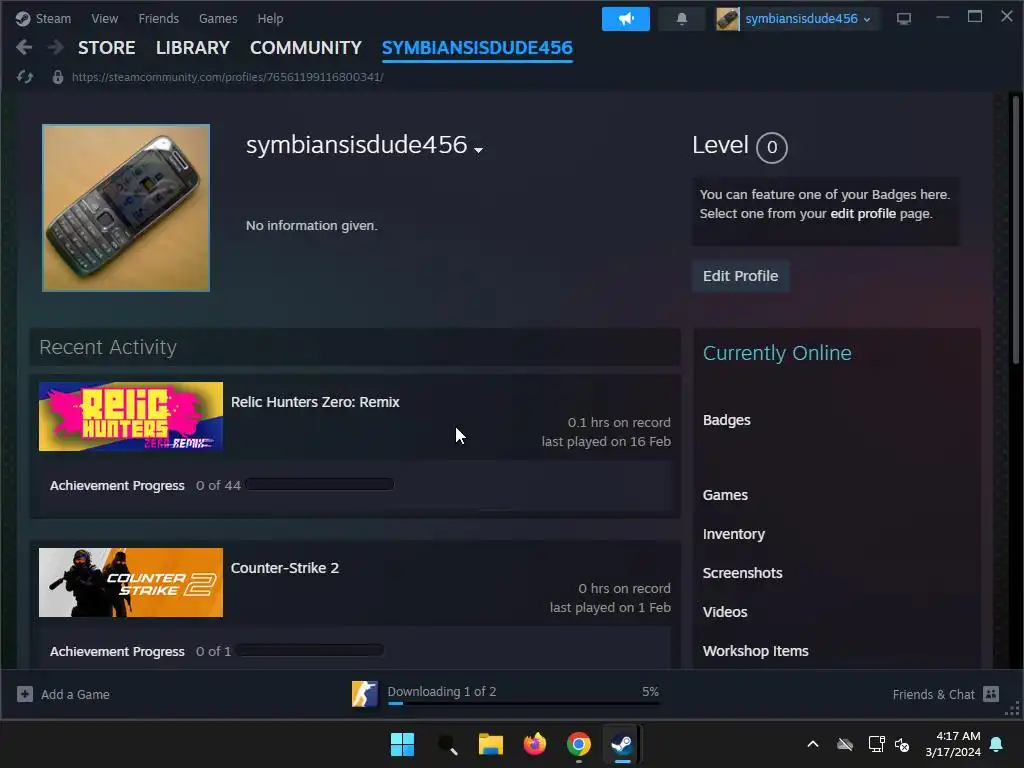Viewport: 1024px width, 768px height.
Task: Click the profile avatar phone image
Action: click(x=126, y=208)
